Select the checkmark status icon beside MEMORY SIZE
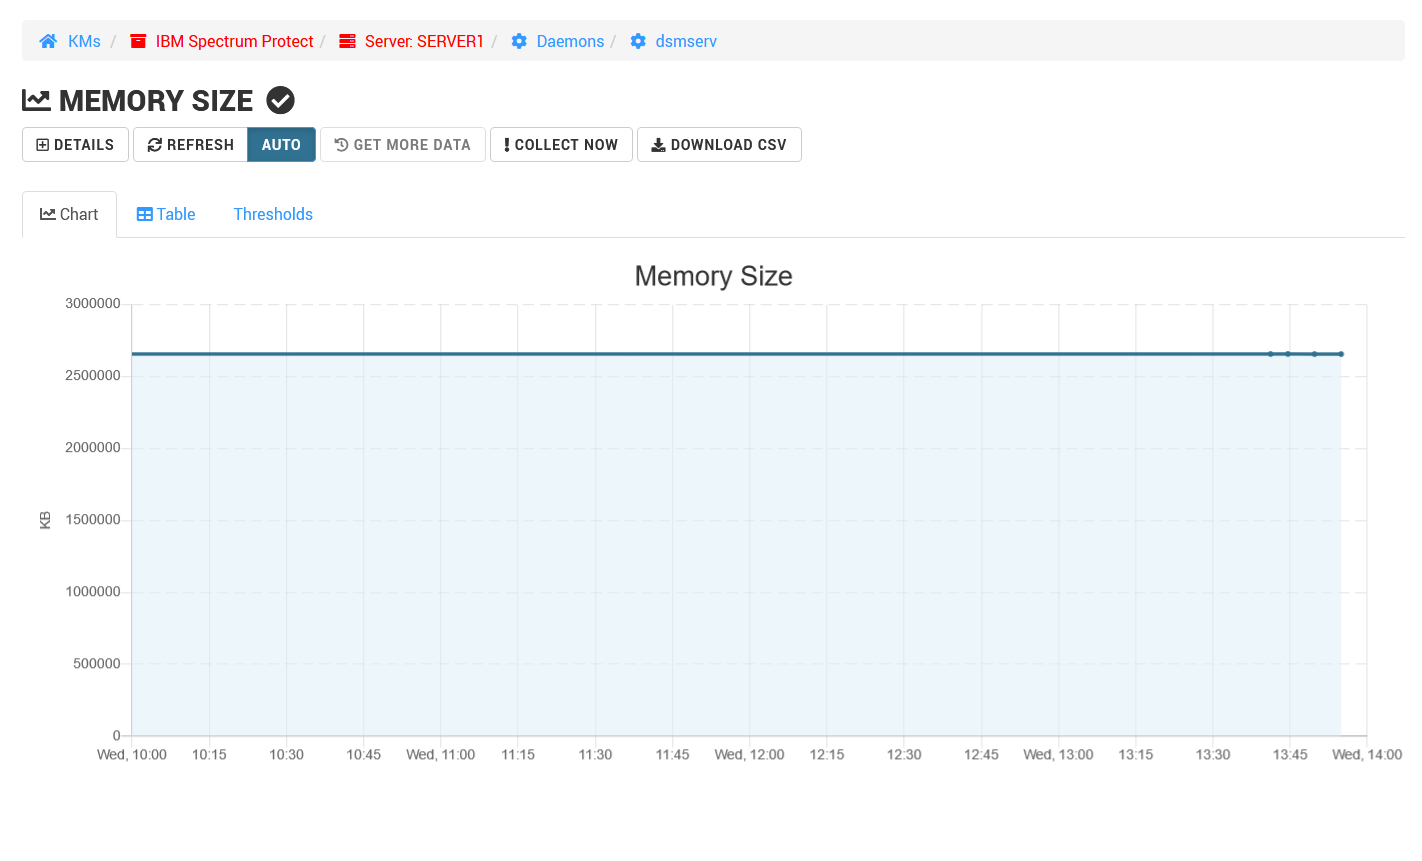The width and height of the screenshot is (1422, 861). click(280, 99)
